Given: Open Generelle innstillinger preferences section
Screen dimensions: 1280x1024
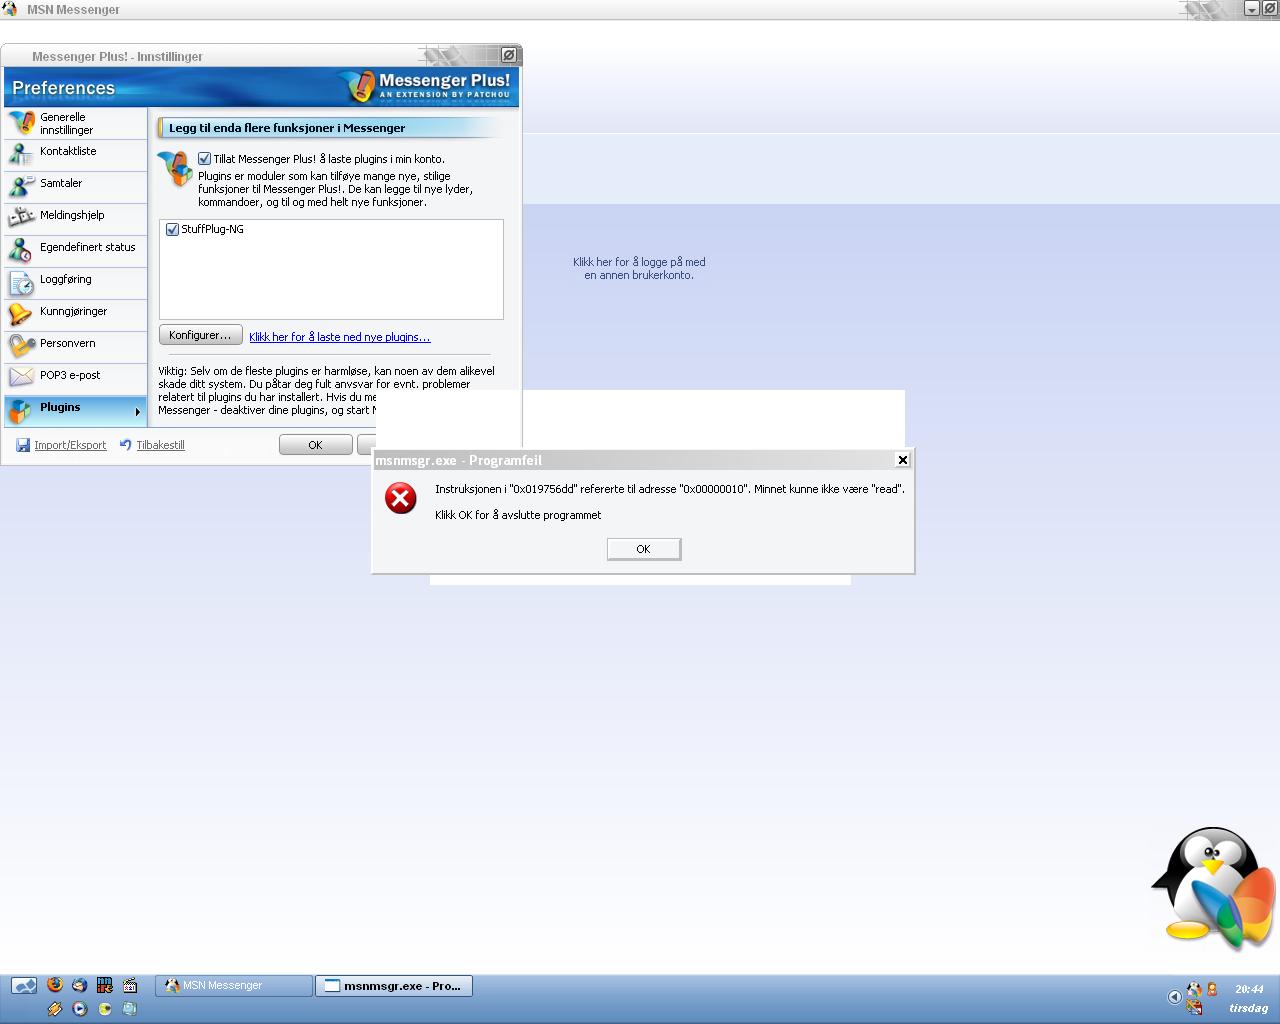Looking at the screenshot, I should (75, 123).
